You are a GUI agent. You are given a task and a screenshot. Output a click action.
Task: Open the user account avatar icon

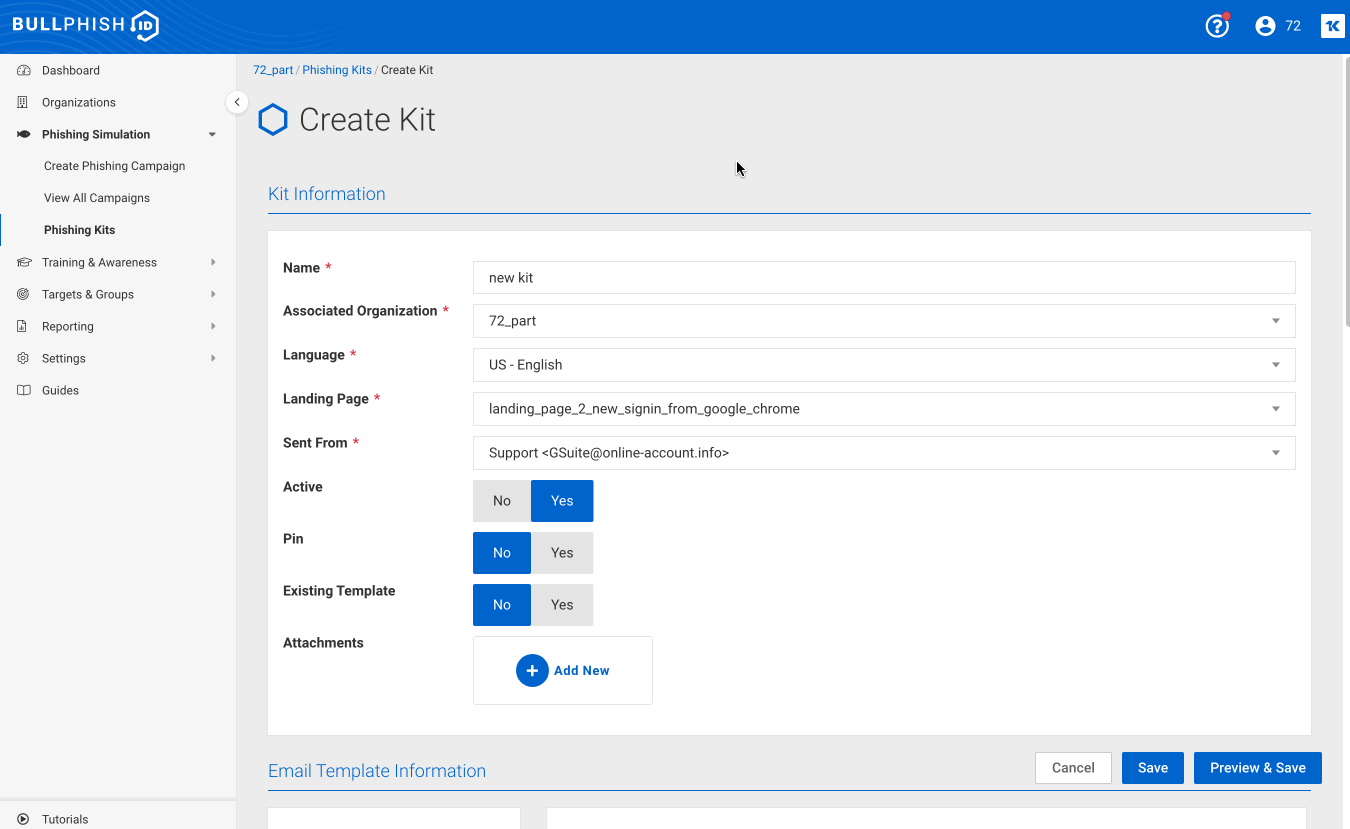coord(1265,26)
